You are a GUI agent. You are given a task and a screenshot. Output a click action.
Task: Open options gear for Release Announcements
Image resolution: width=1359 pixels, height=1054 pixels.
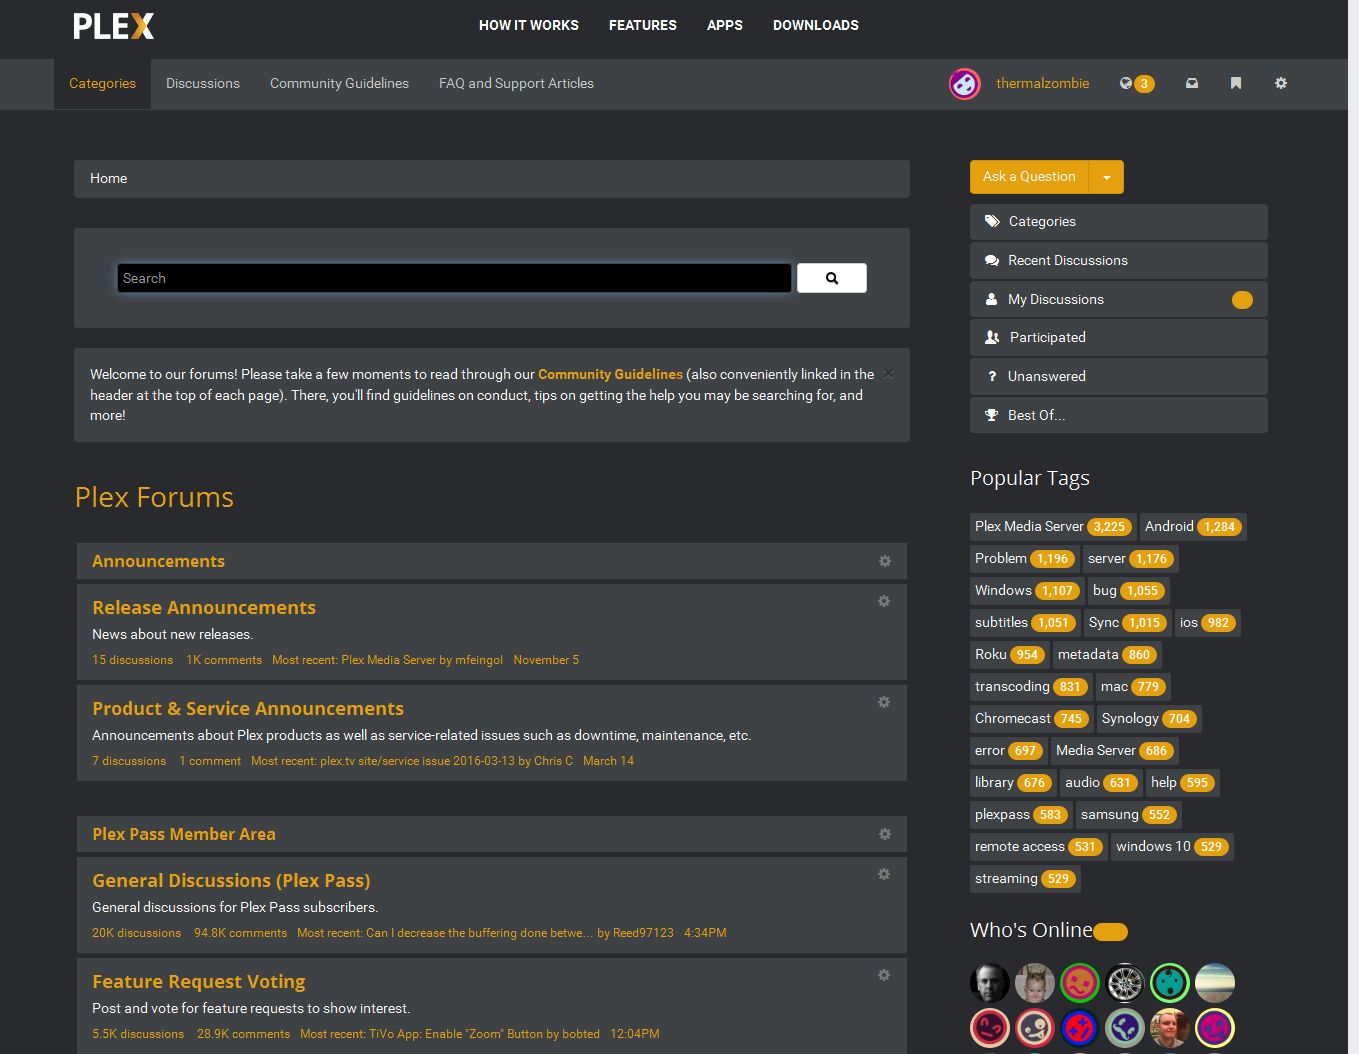pyautogui.click(x=884, y=601)
